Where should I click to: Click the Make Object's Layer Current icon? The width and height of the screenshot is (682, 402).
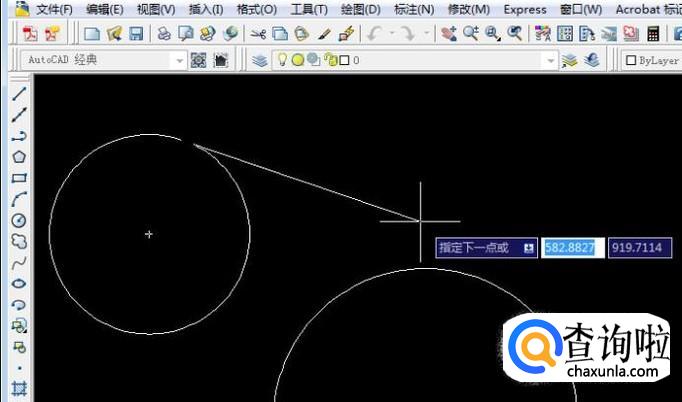[569, 60]
